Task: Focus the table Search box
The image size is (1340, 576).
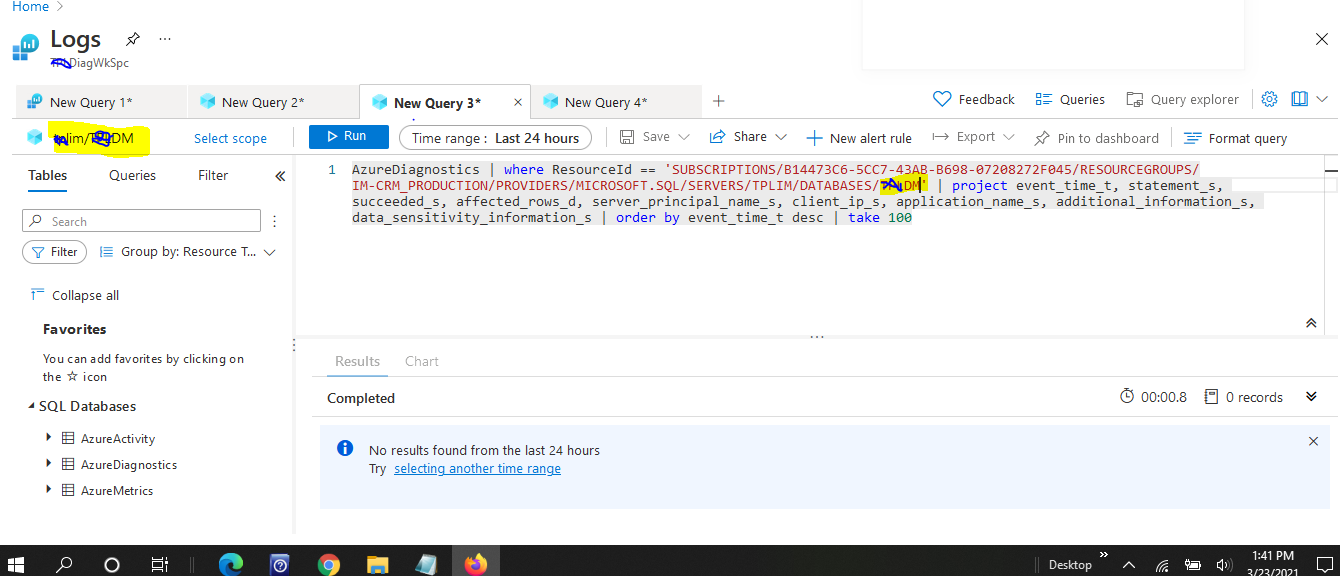Action: pos(141,221)
